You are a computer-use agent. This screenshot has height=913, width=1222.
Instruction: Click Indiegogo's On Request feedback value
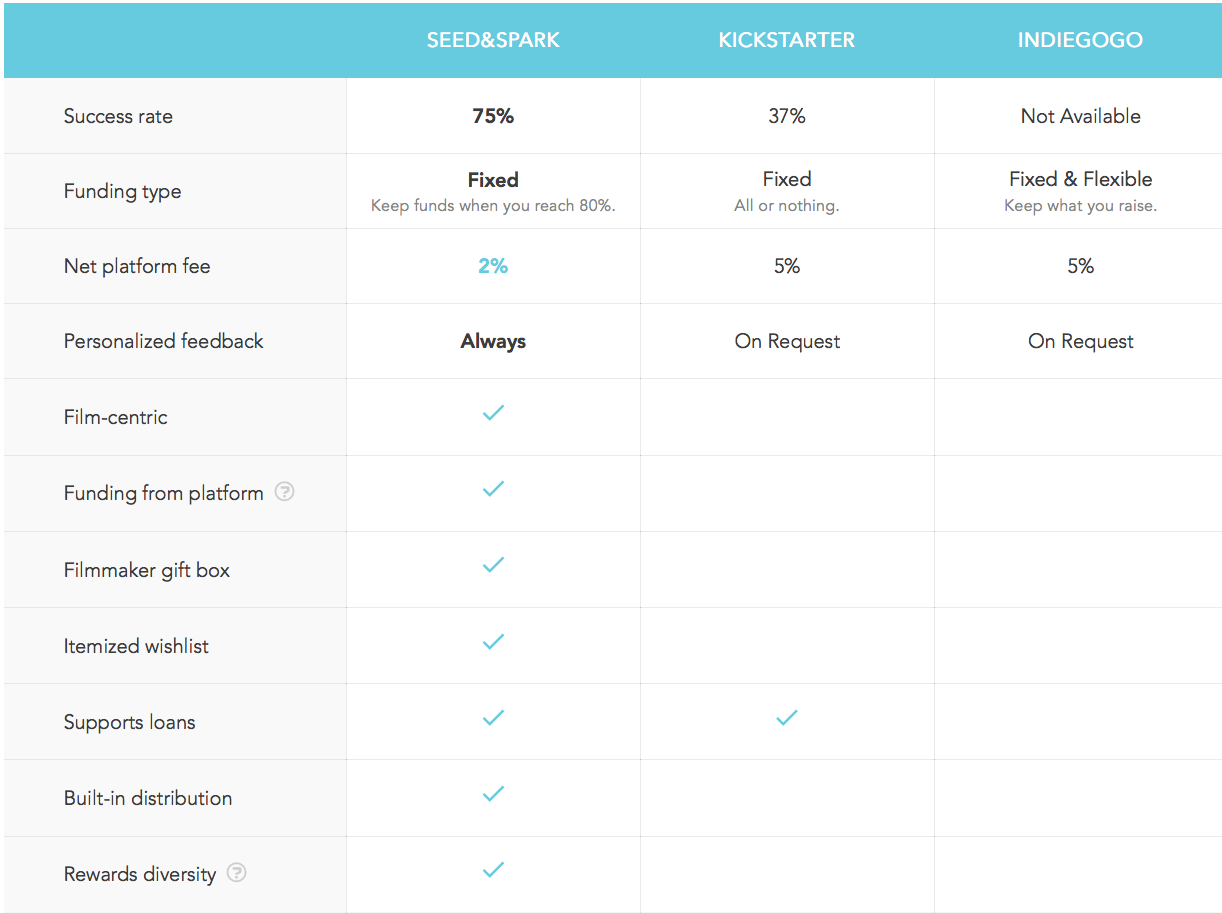point(1081,341)
